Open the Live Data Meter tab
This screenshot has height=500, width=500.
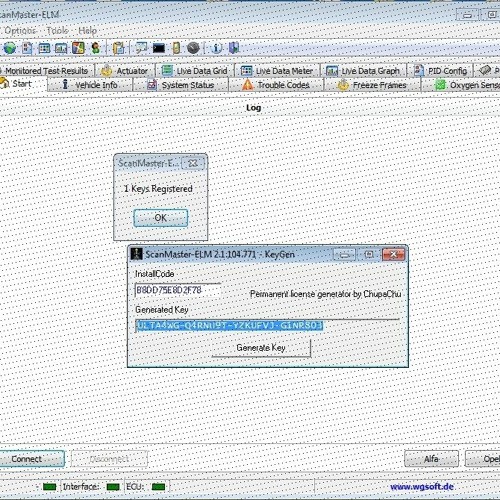pyautogui.click(x=277, y=71)
